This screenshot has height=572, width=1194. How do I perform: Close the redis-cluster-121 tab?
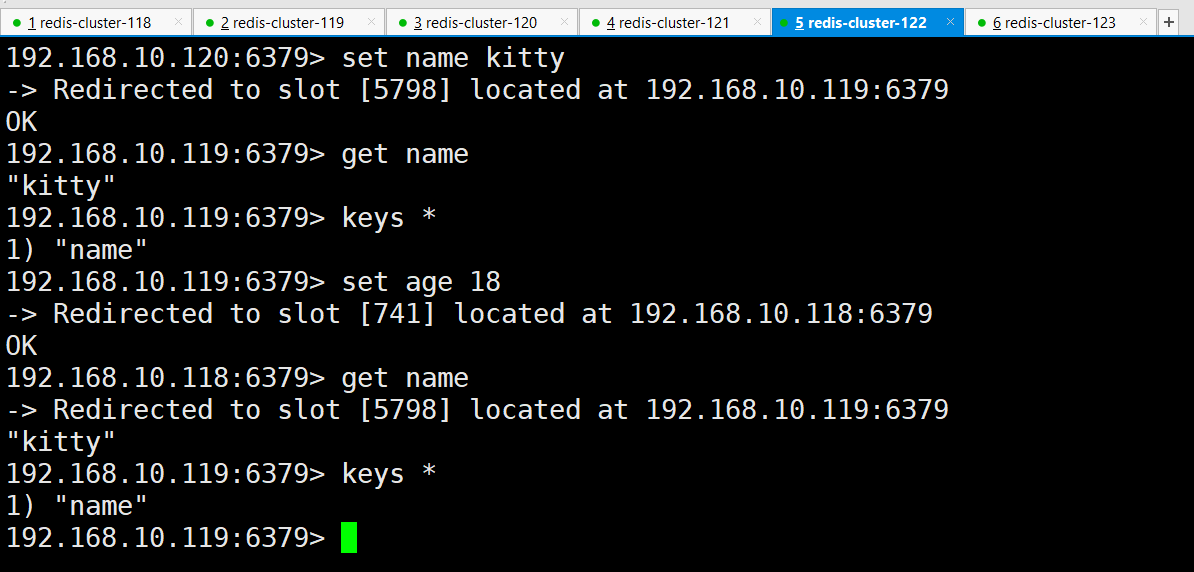[x=757, y=22]
